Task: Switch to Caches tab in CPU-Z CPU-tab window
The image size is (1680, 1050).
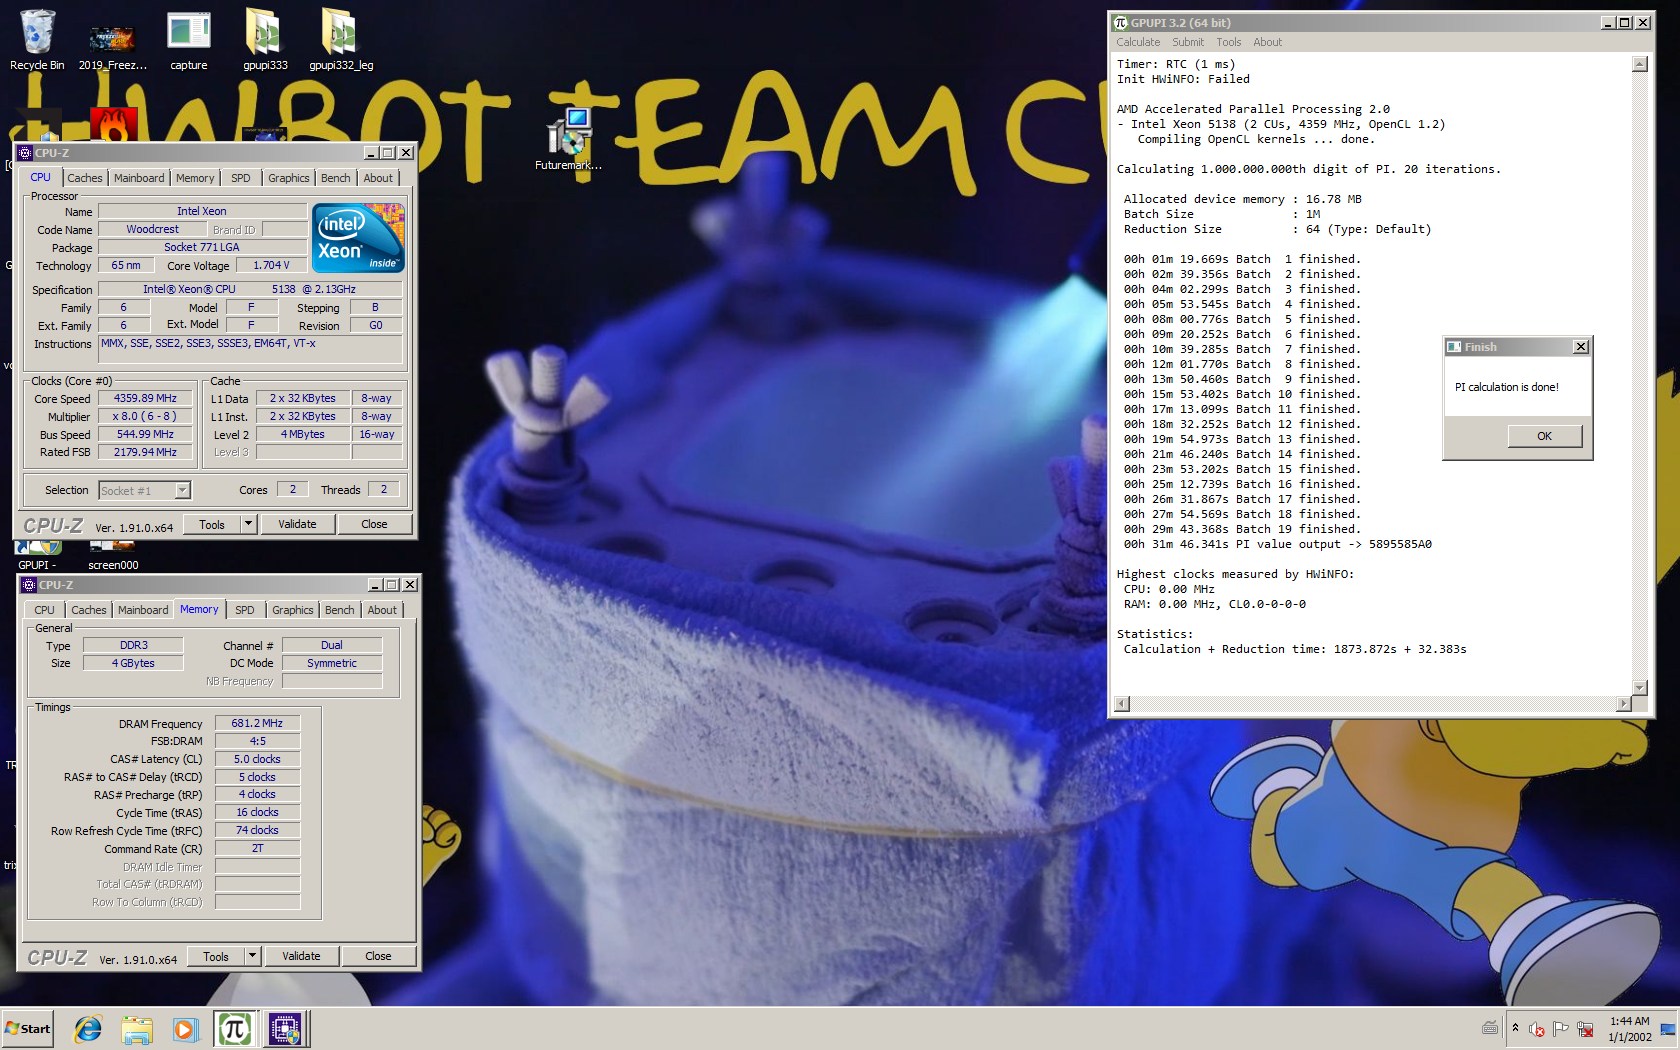Action: 85,178
